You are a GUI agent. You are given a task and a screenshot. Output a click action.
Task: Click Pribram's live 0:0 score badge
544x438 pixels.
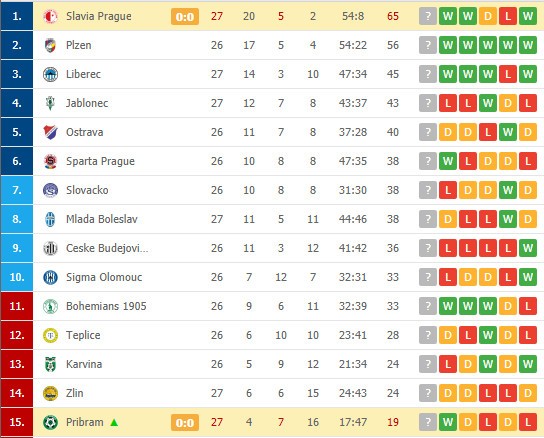185,422
